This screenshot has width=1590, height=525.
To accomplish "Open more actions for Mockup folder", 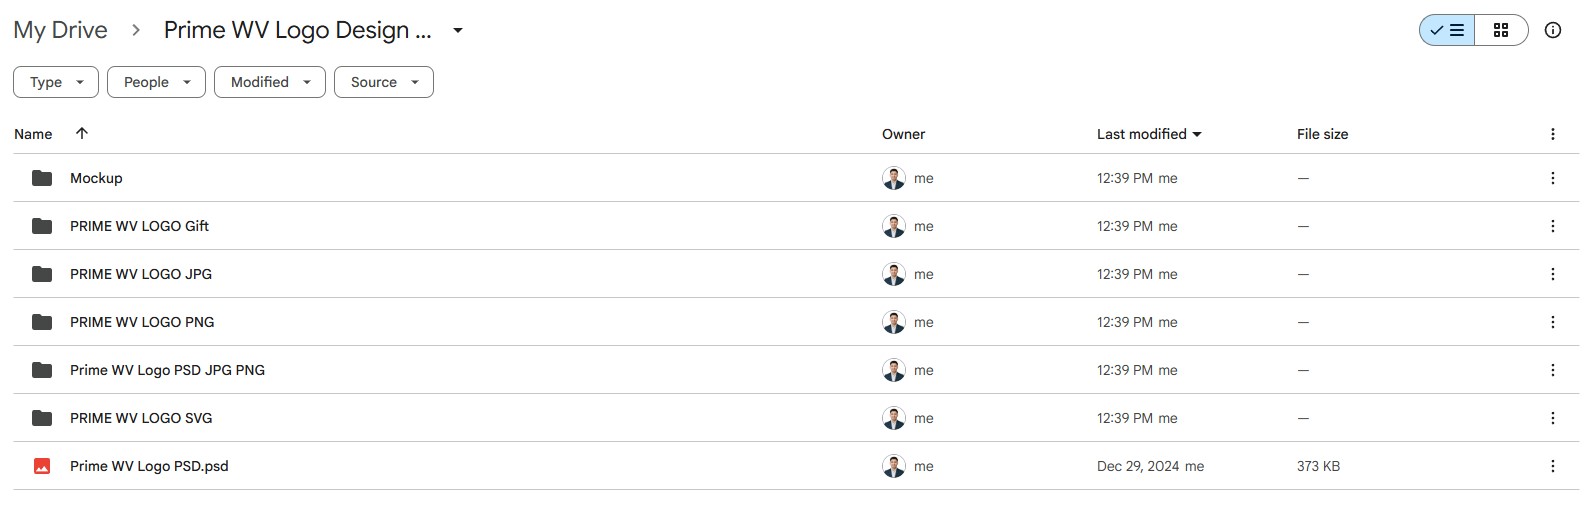I will click(x=1552, y=178).
